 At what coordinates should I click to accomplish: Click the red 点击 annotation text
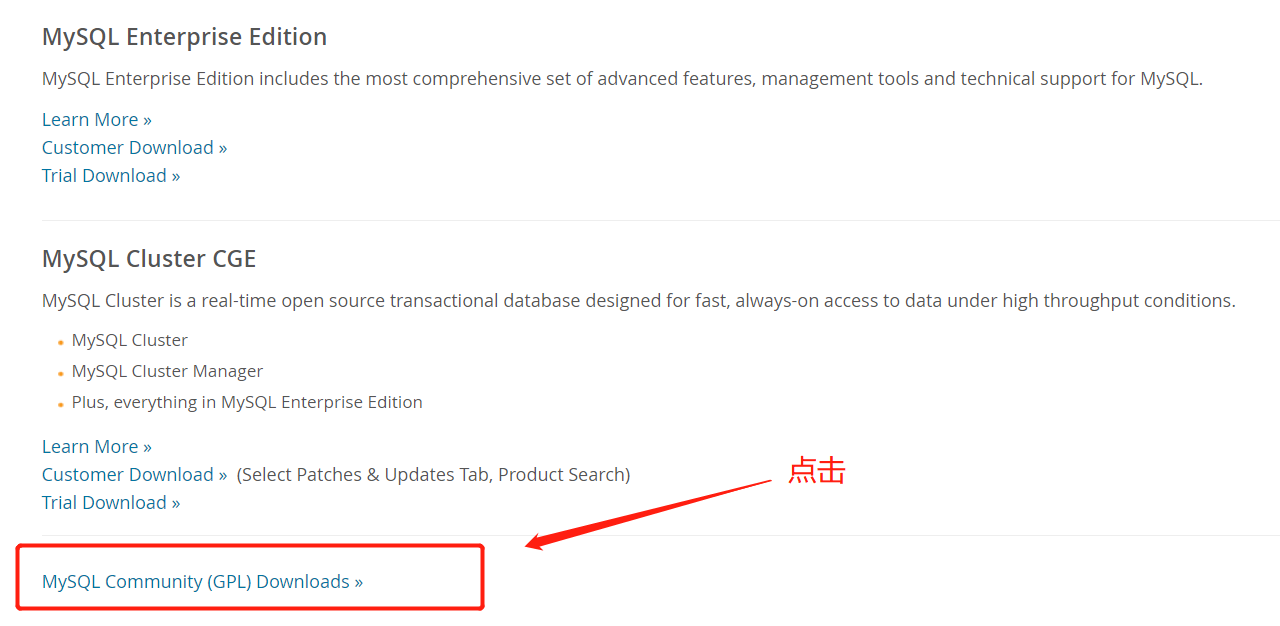point(815,470)
